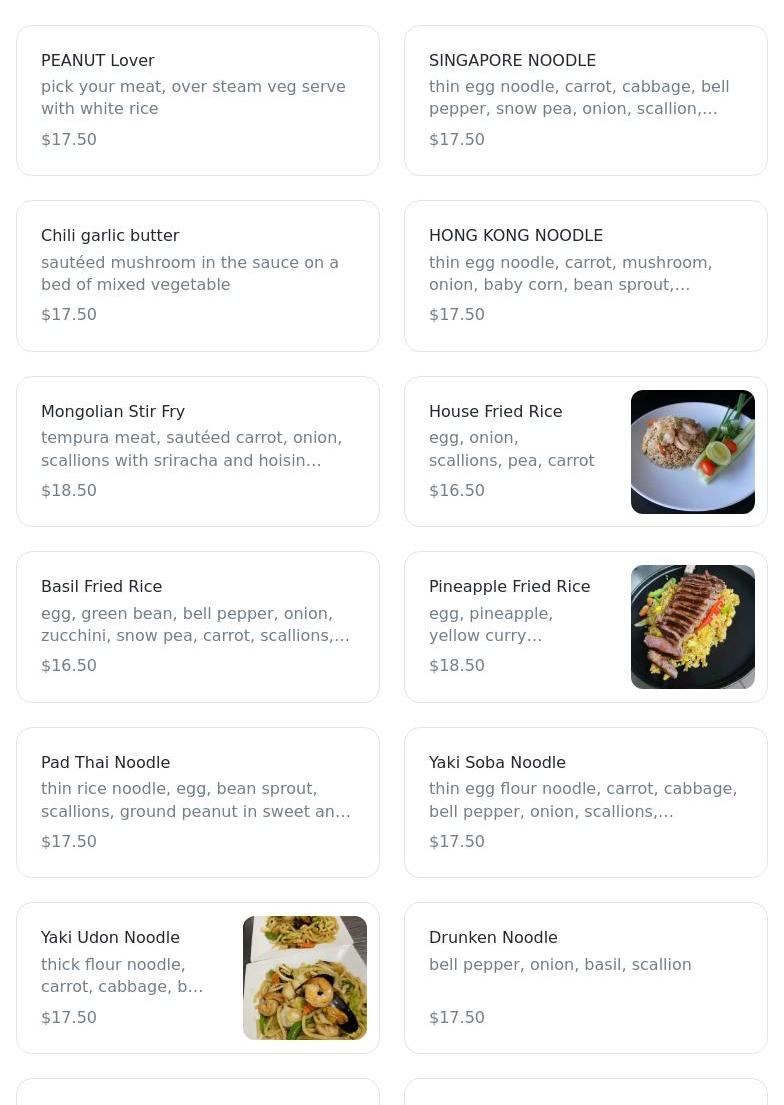
Task: Open the House Fried Rice title
Action: (x=495, y=411)
